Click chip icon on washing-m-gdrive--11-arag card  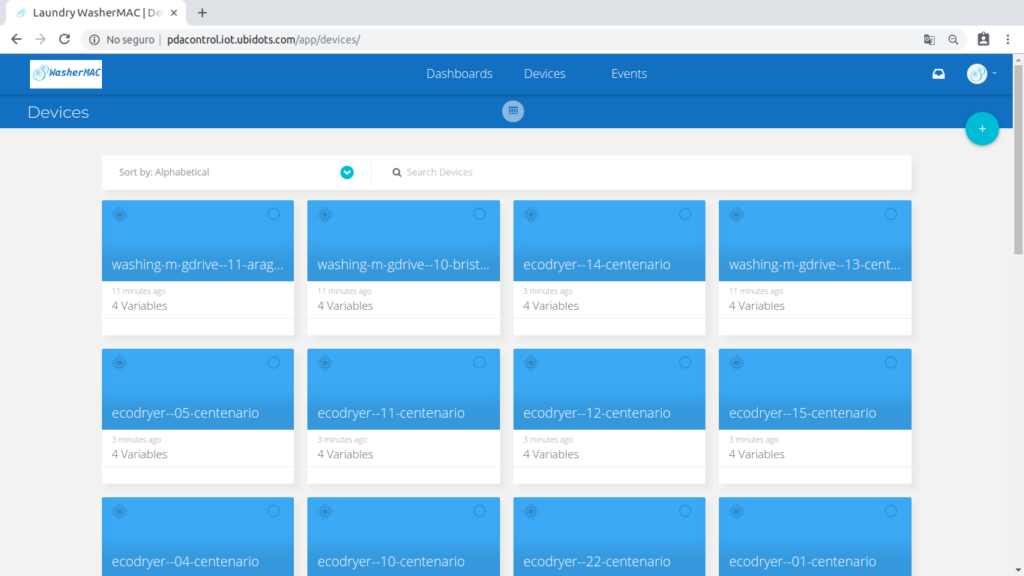(x=120, y=214)
